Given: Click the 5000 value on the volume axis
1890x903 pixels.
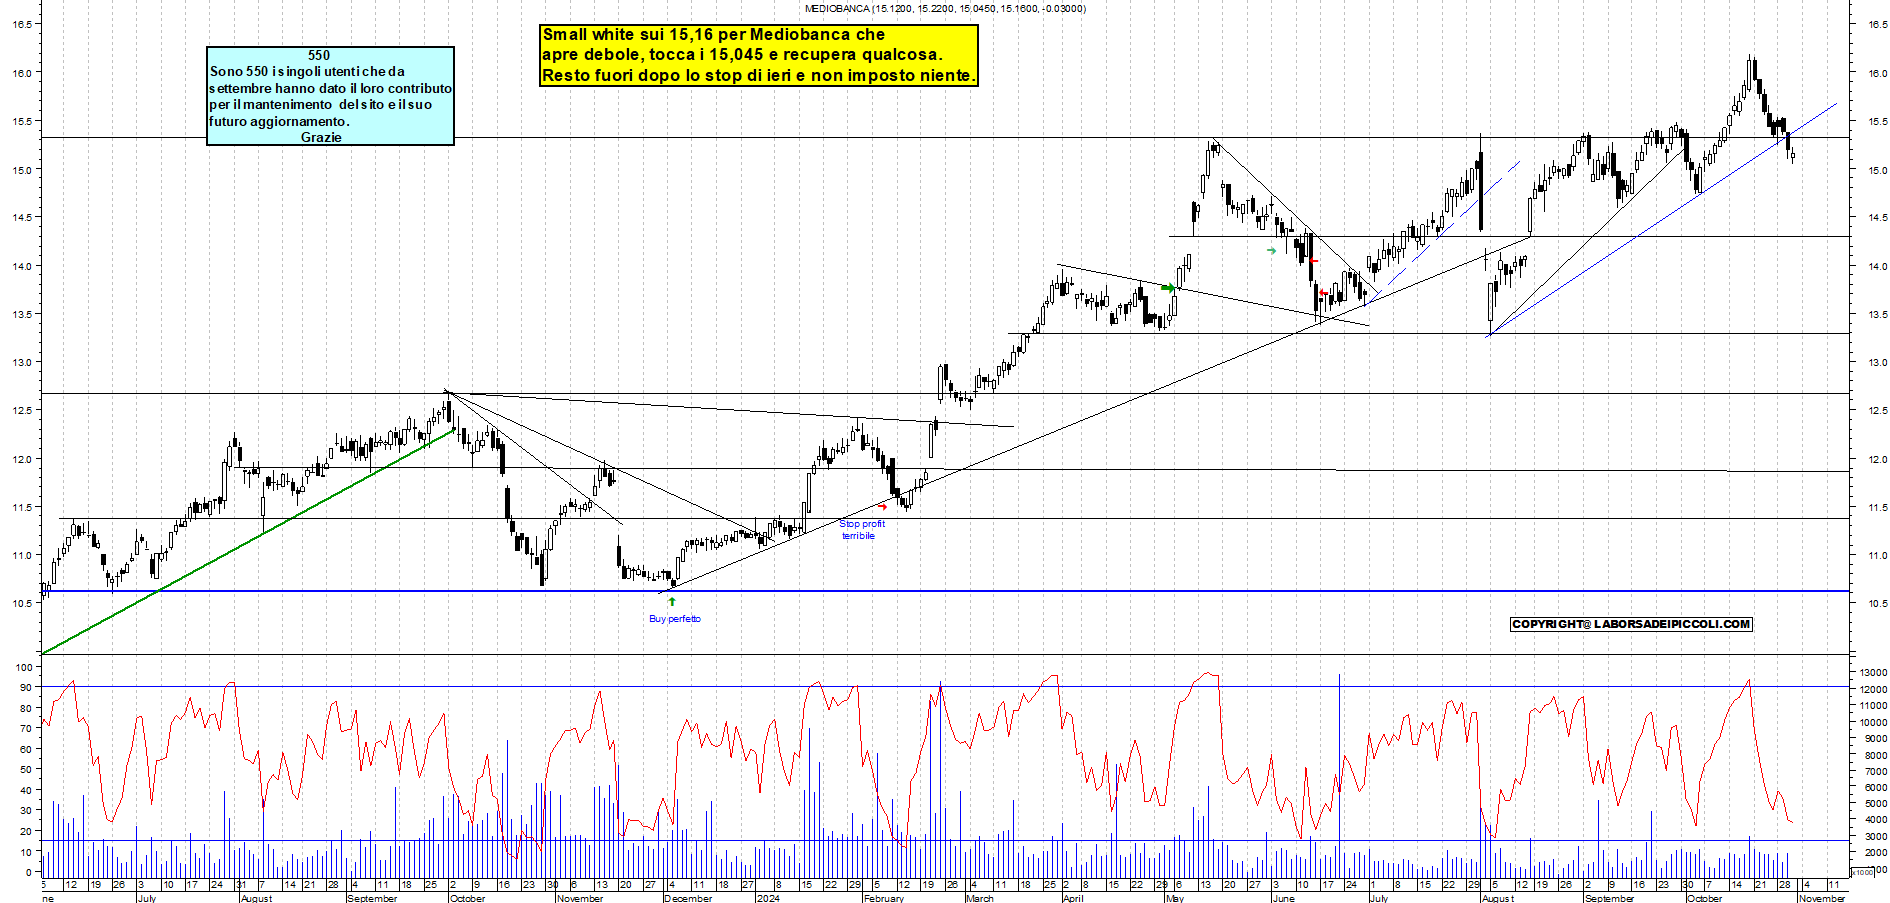Looking at the screenshot, I should tap(1875, 804).
